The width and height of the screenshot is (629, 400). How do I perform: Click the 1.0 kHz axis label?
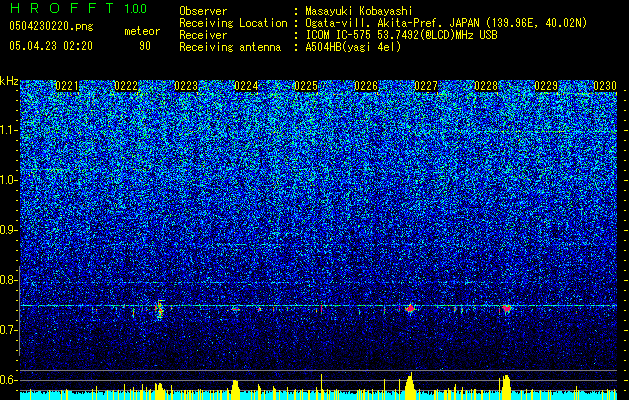point(9,180)
